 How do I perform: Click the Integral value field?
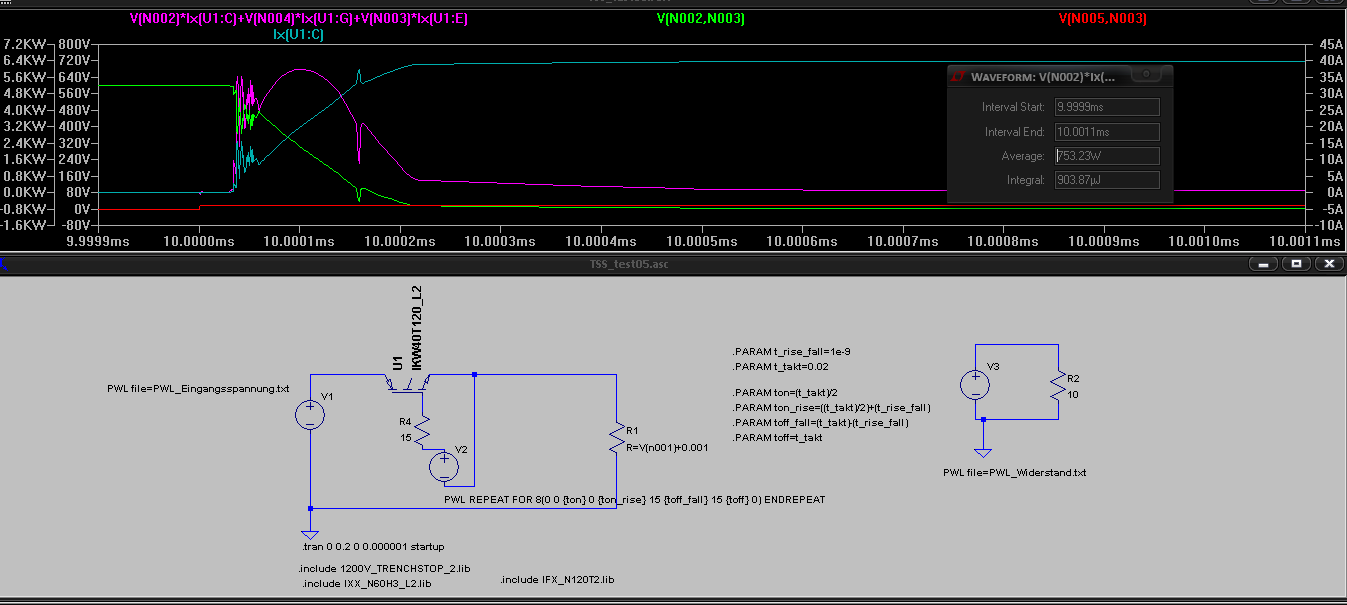(1107, 181)
